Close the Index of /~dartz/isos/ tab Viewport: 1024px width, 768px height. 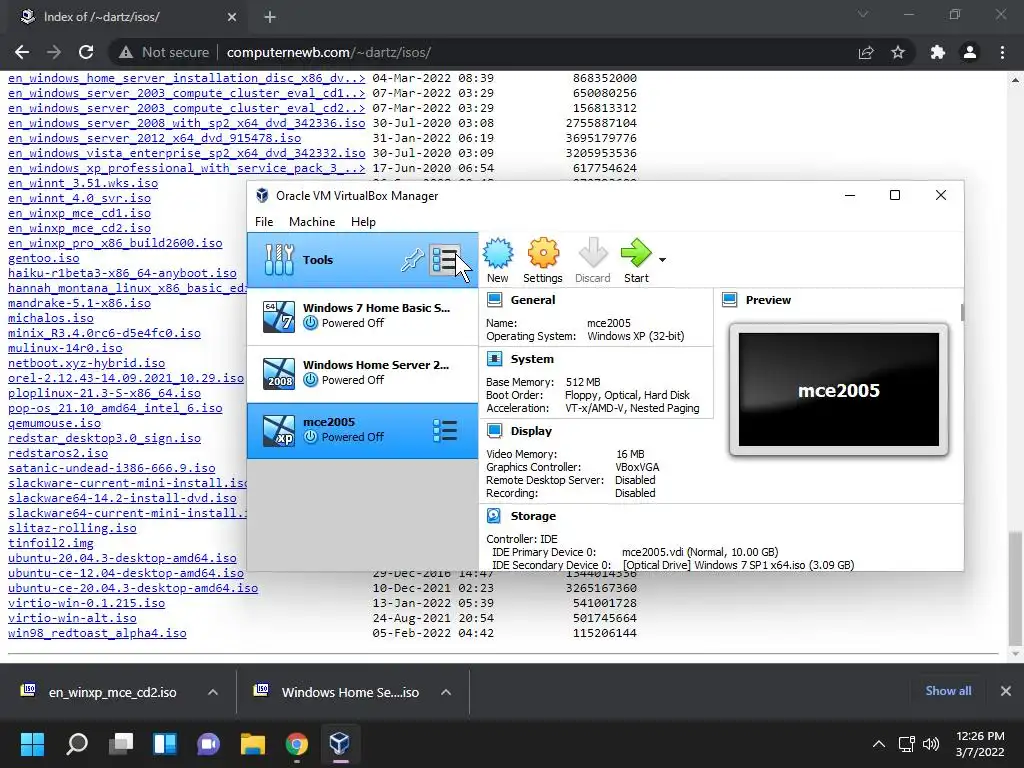point(232,17)
